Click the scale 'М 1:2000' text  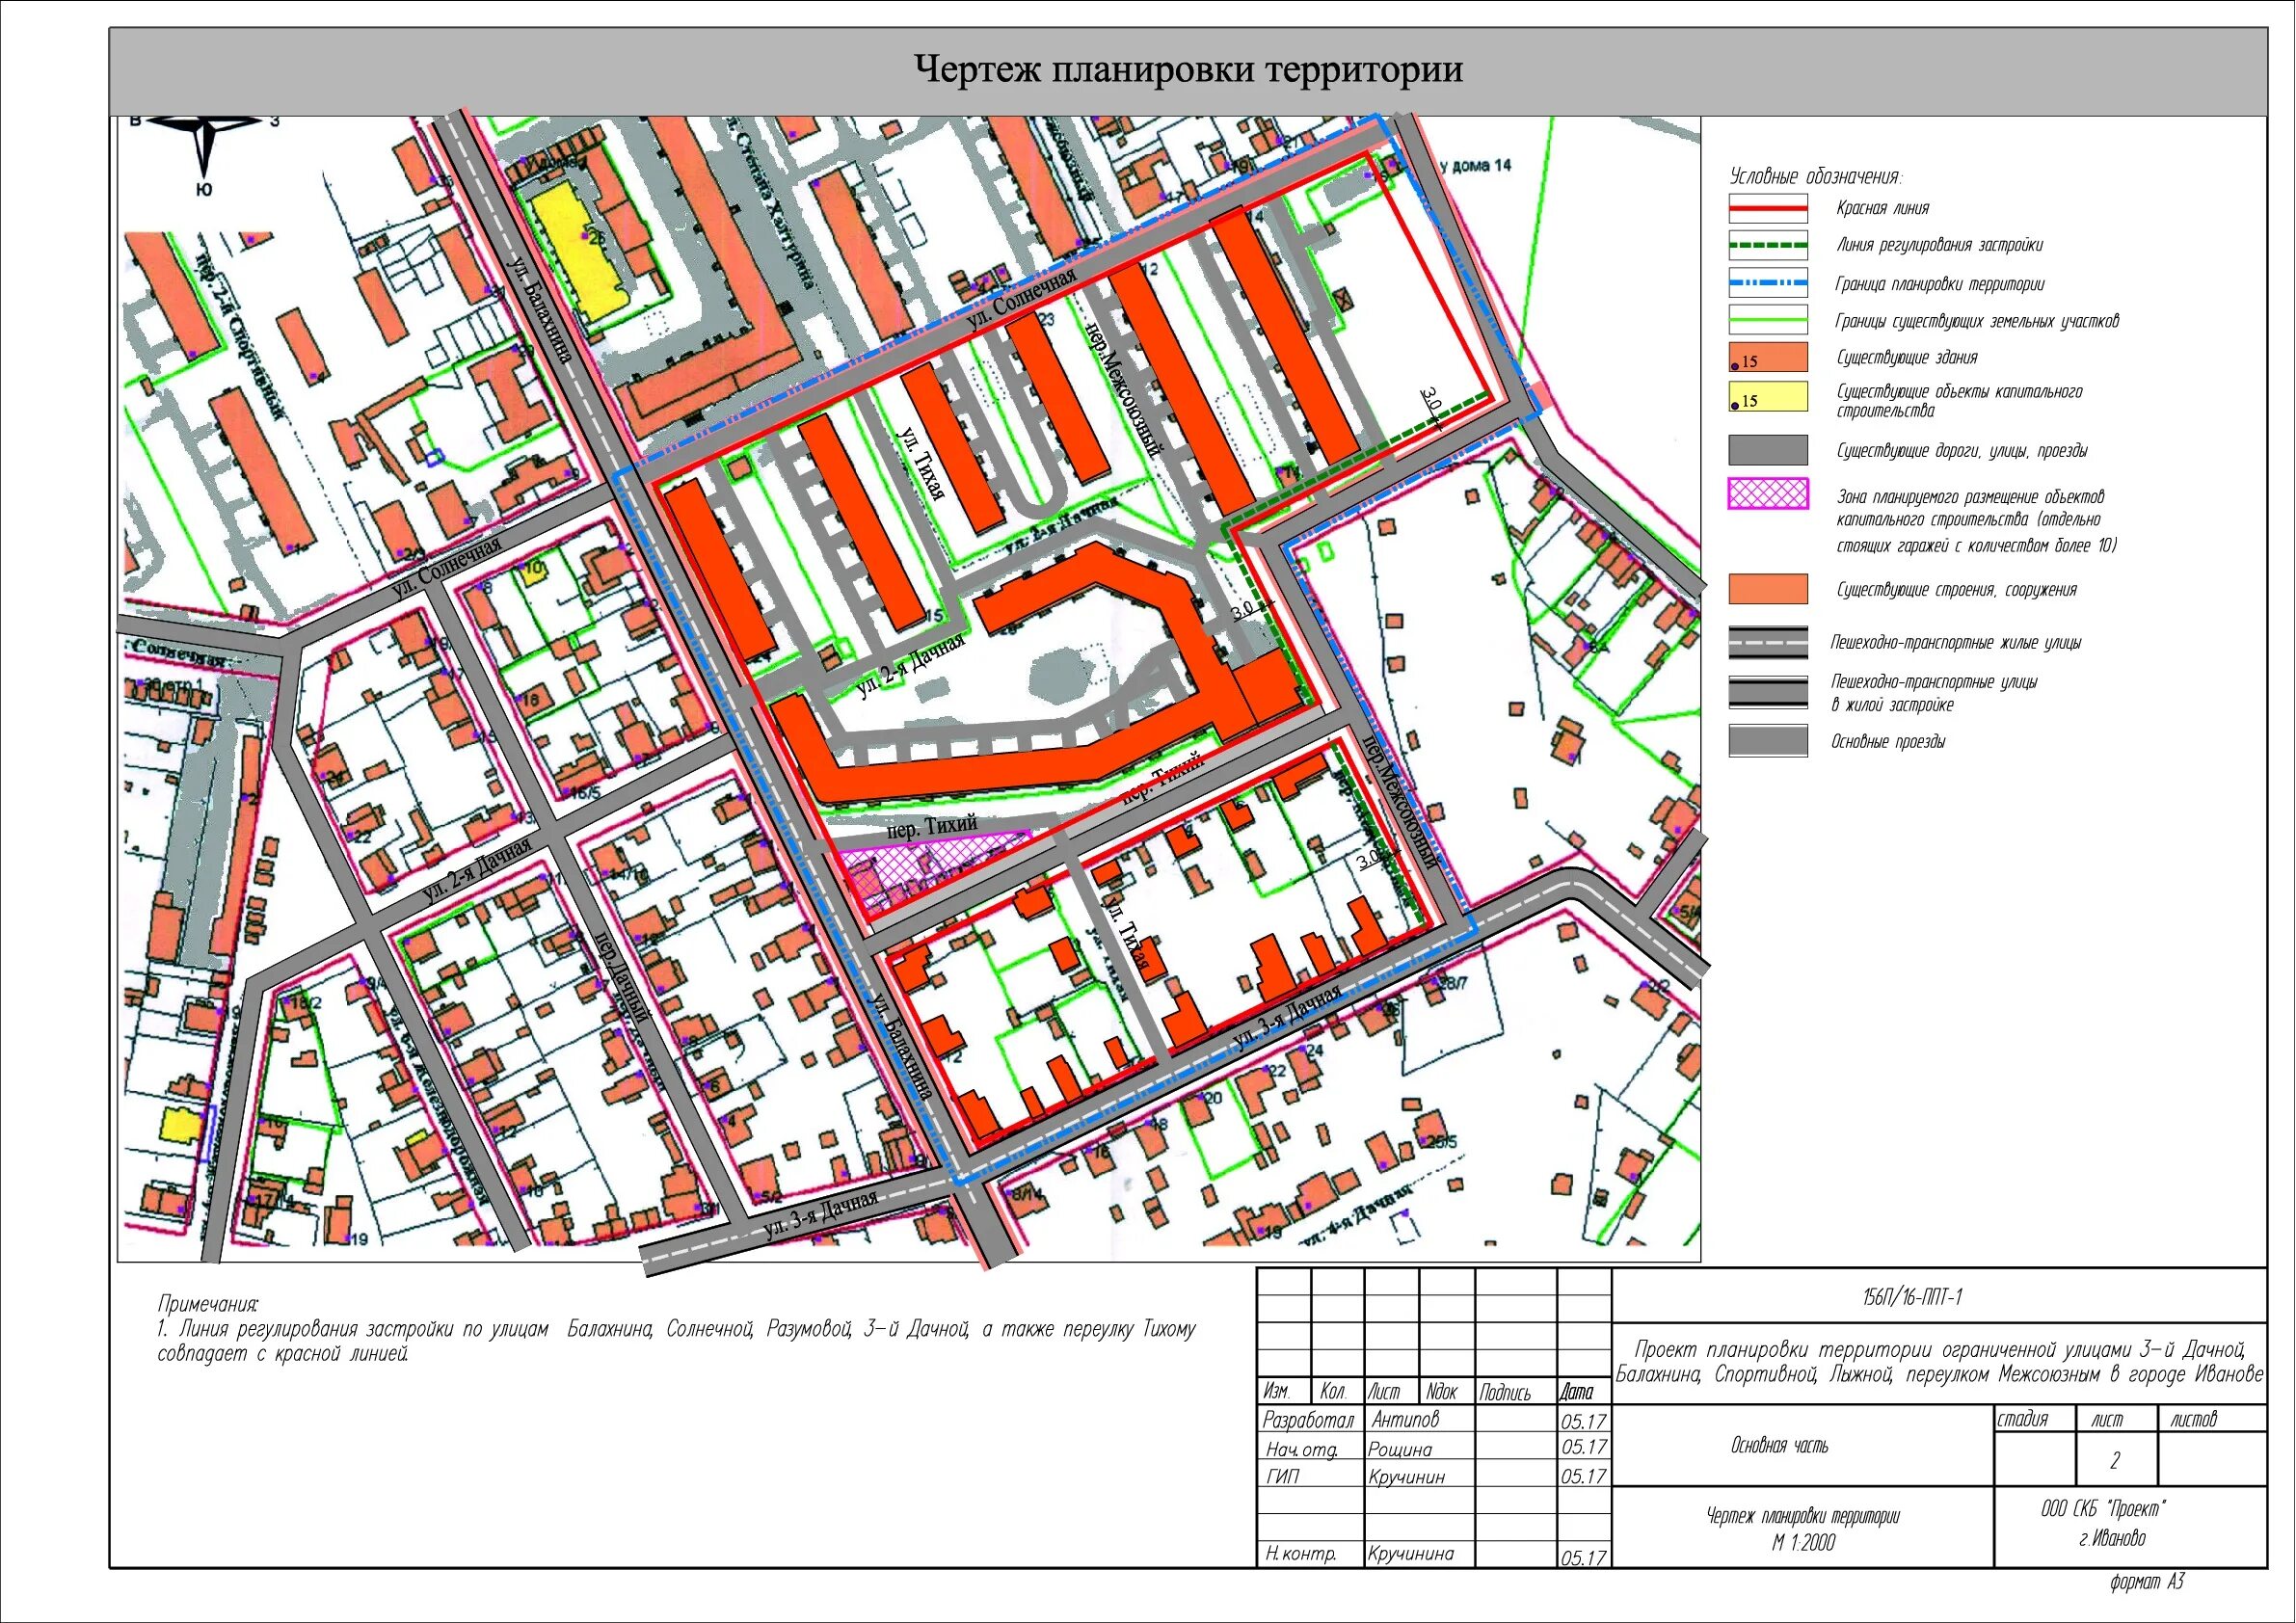click(1803, 1542)
